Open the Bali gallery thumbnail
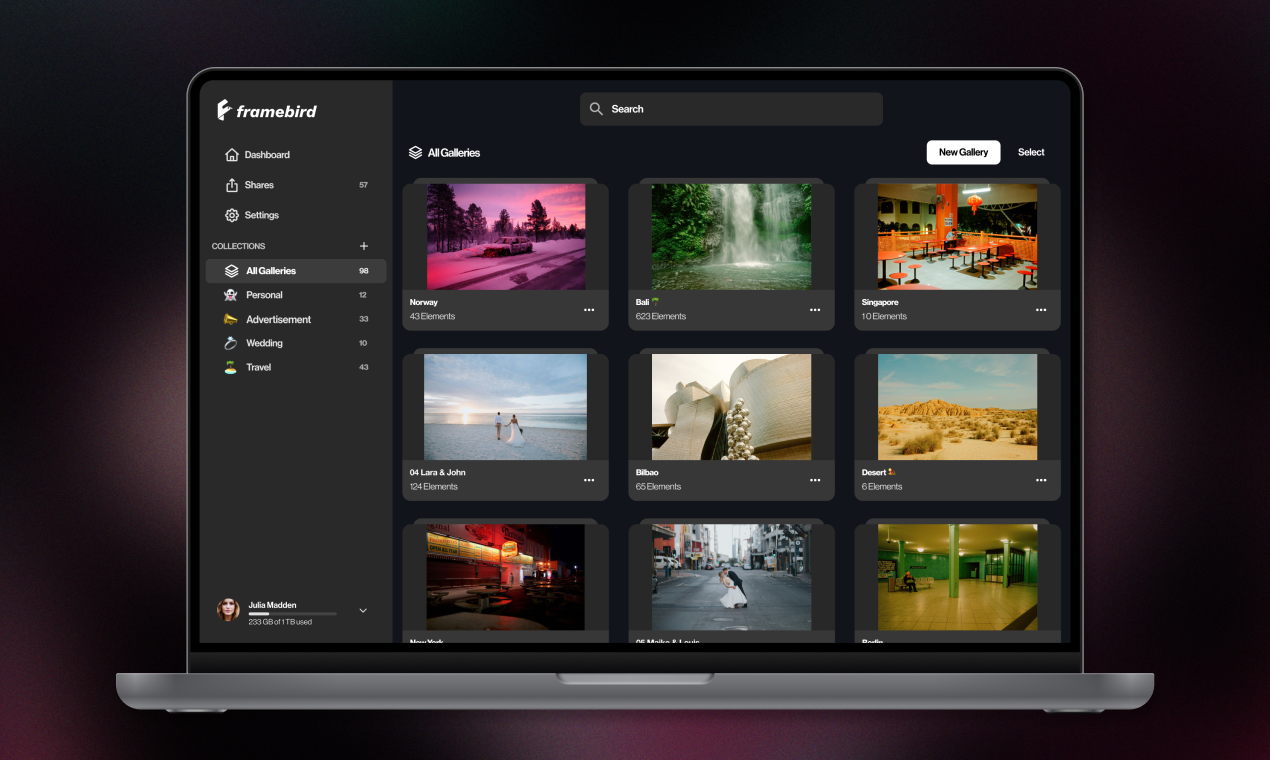 point(731,236)
